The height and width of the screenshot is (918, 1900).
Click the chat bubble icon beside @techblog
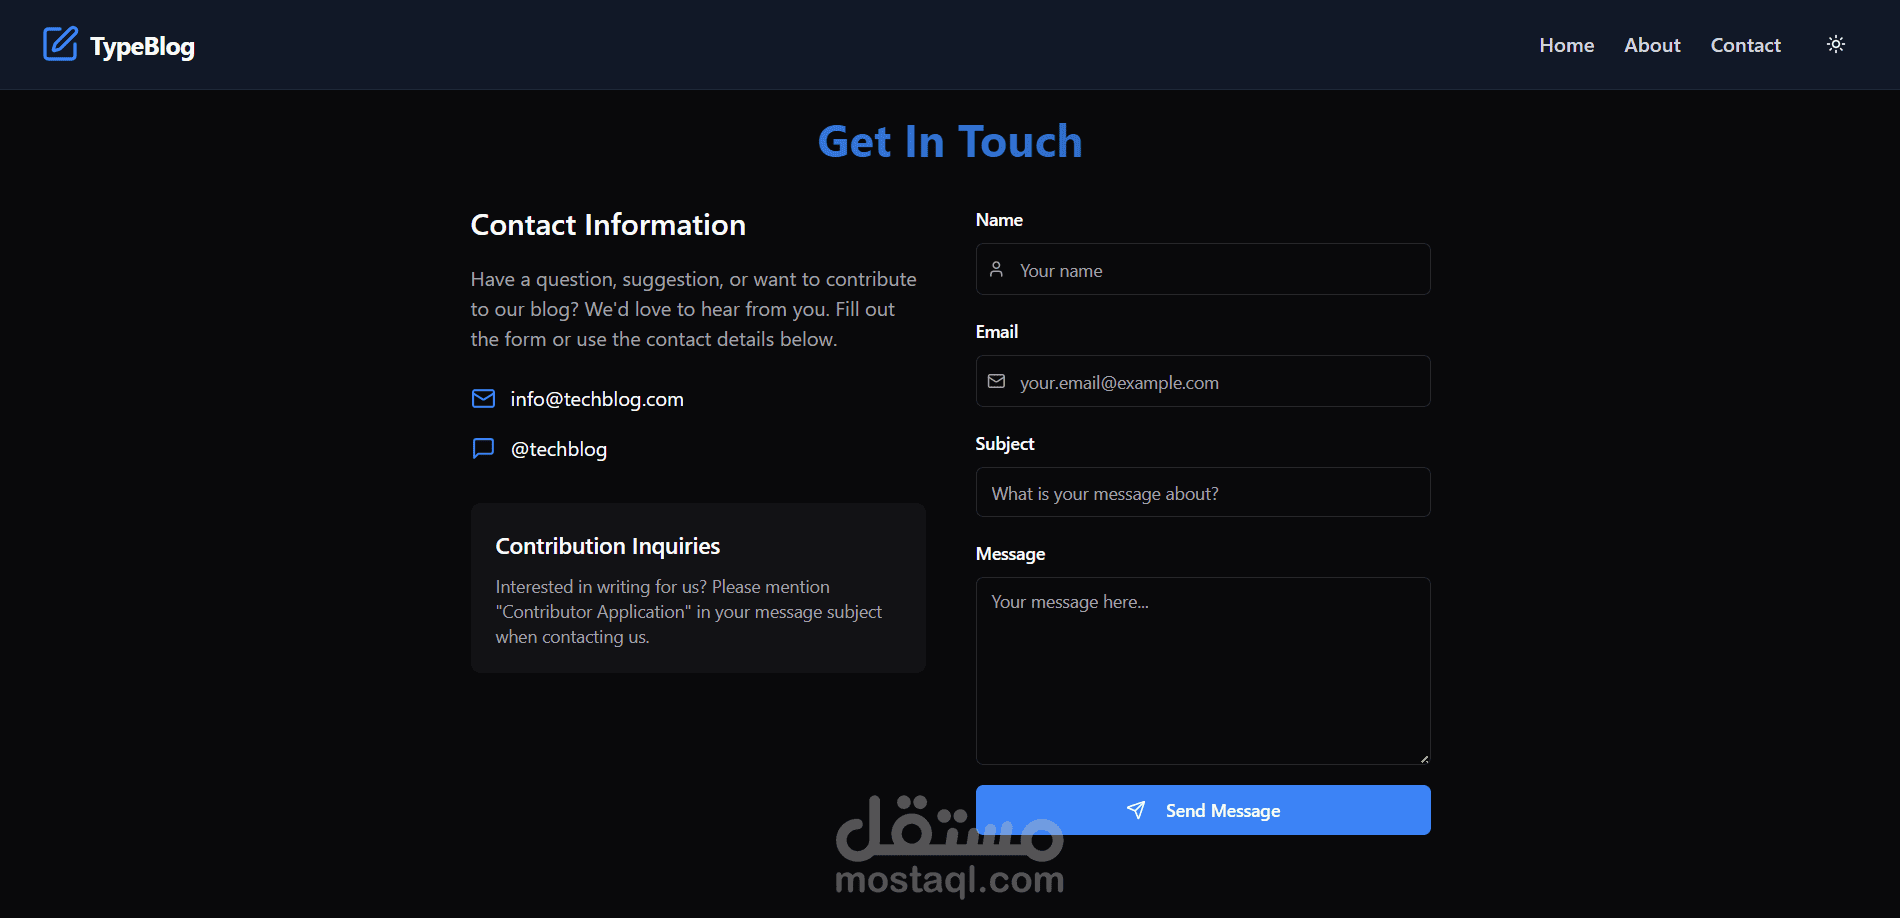(483, 448)
